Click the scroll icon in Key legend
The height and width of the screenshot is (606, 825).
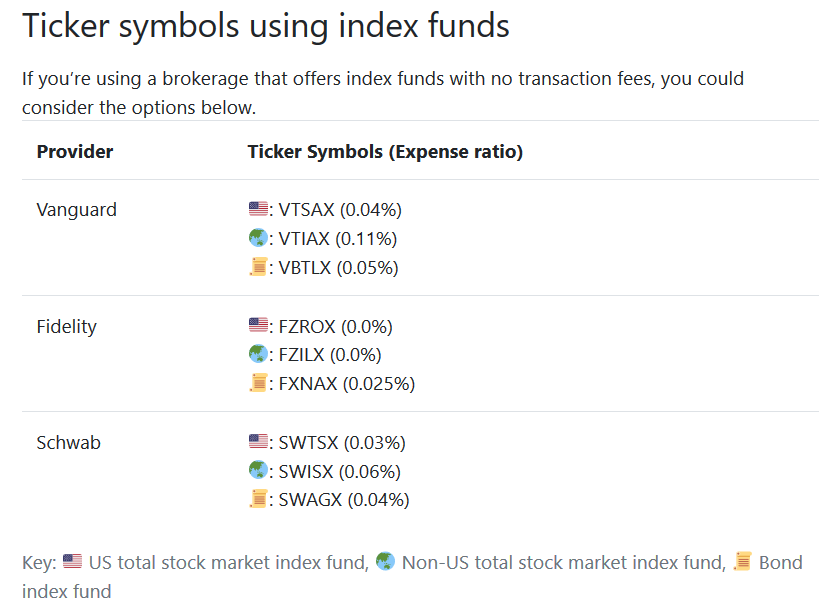(742, 562)
